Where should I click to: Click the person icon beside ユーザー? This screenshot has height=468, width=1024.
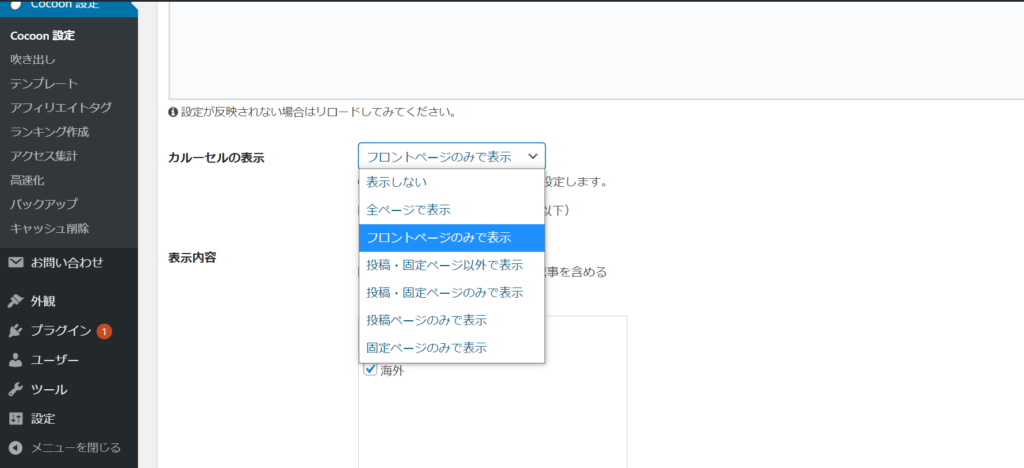(x=16, y=360)
